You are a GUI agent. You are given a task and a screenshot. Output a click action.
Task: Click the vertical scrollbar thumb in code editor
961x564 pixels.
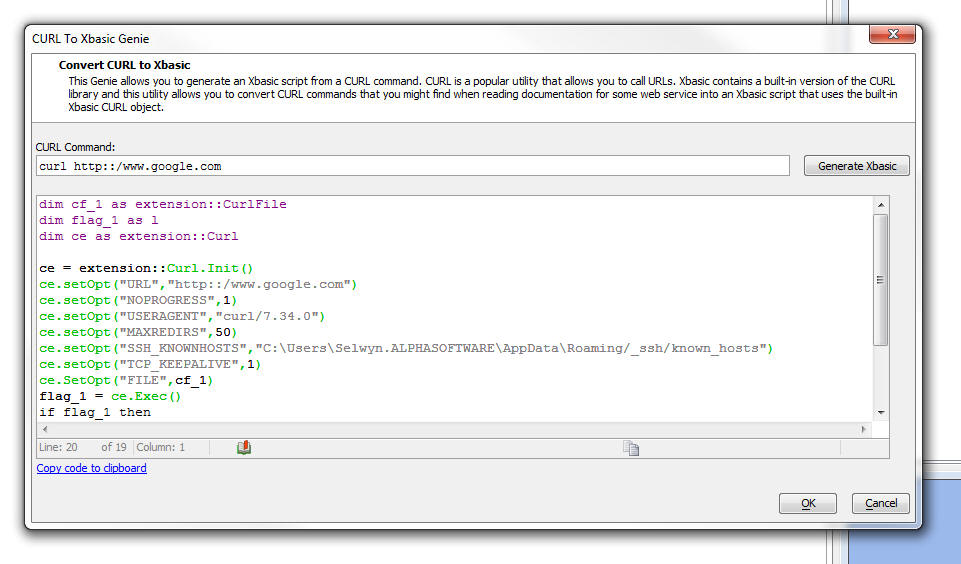pyautogui.click(x=881, y=280)
